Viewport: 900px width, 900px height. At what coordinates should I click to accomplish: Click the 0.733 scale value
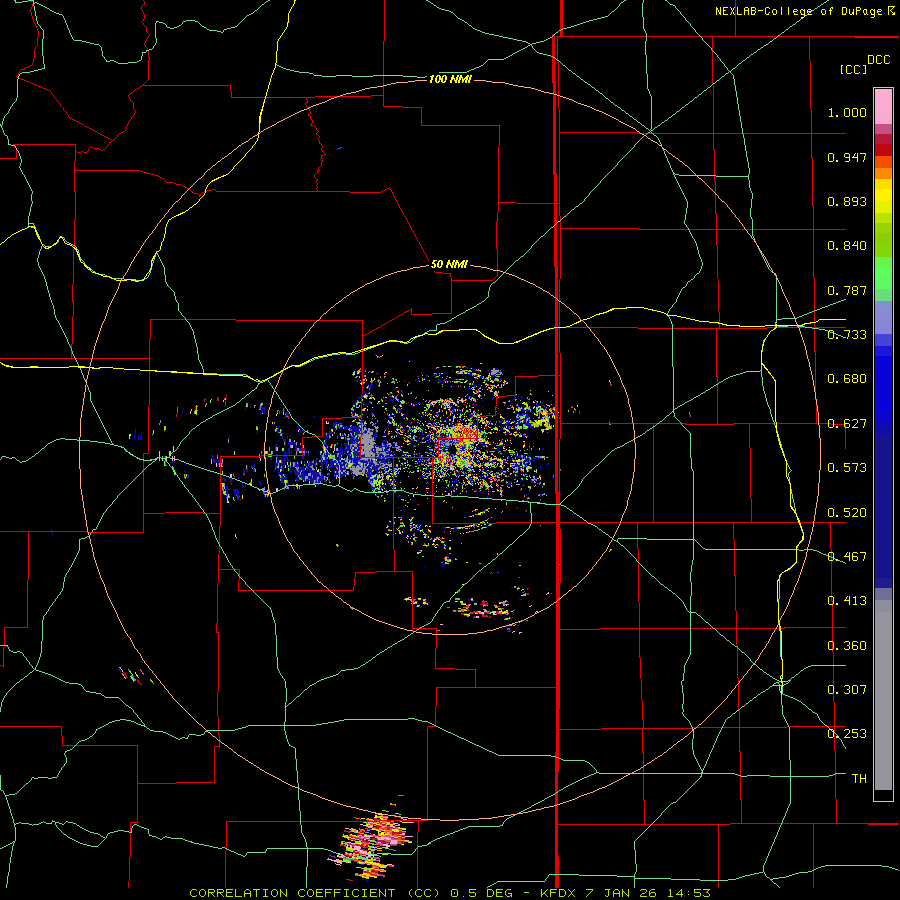[847, 335]
